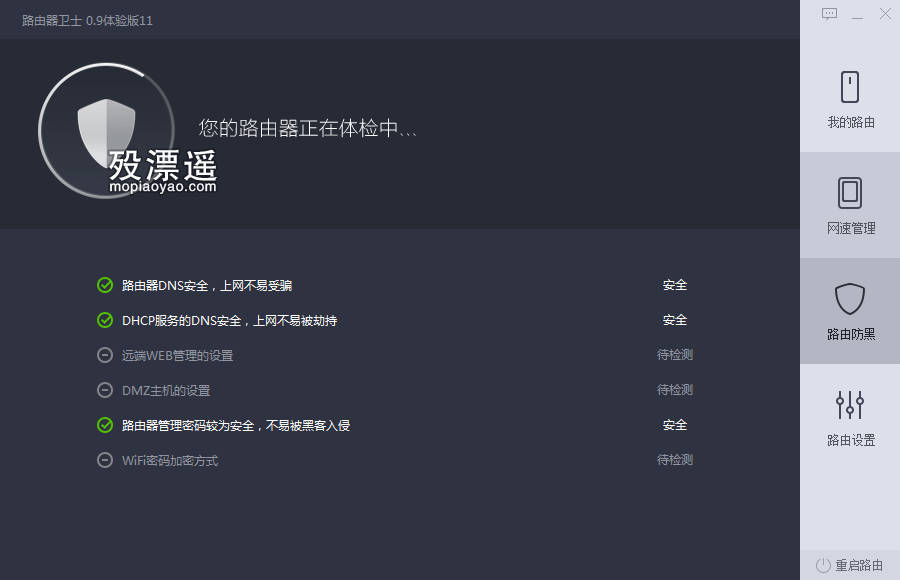Switch to 网速管理 tab label
Viewport: 900px width, 580px height.
[851, 228]
